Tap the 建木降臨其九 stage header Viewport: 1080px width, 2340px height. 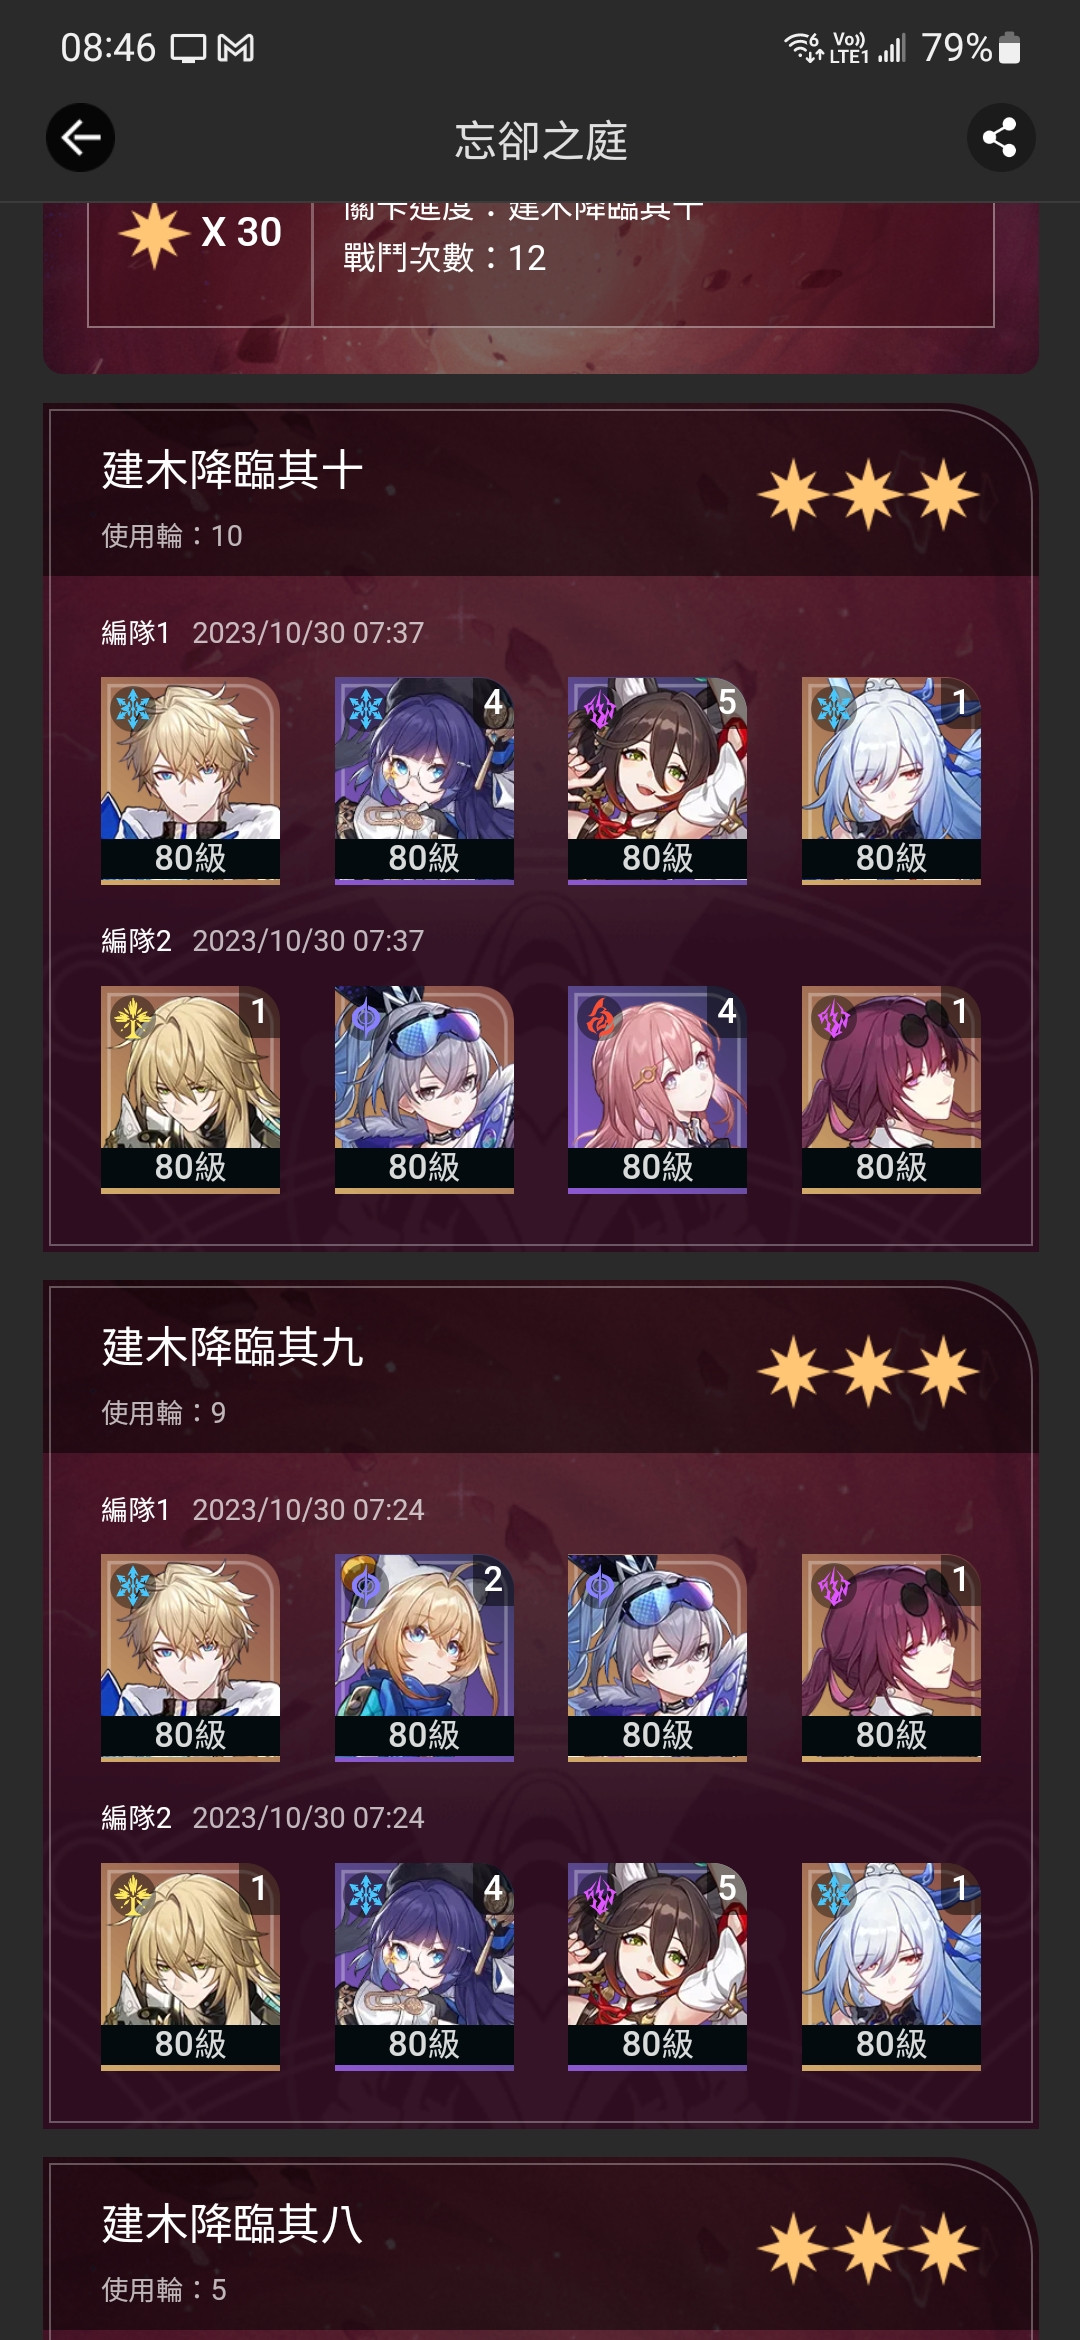[540, 1368]
